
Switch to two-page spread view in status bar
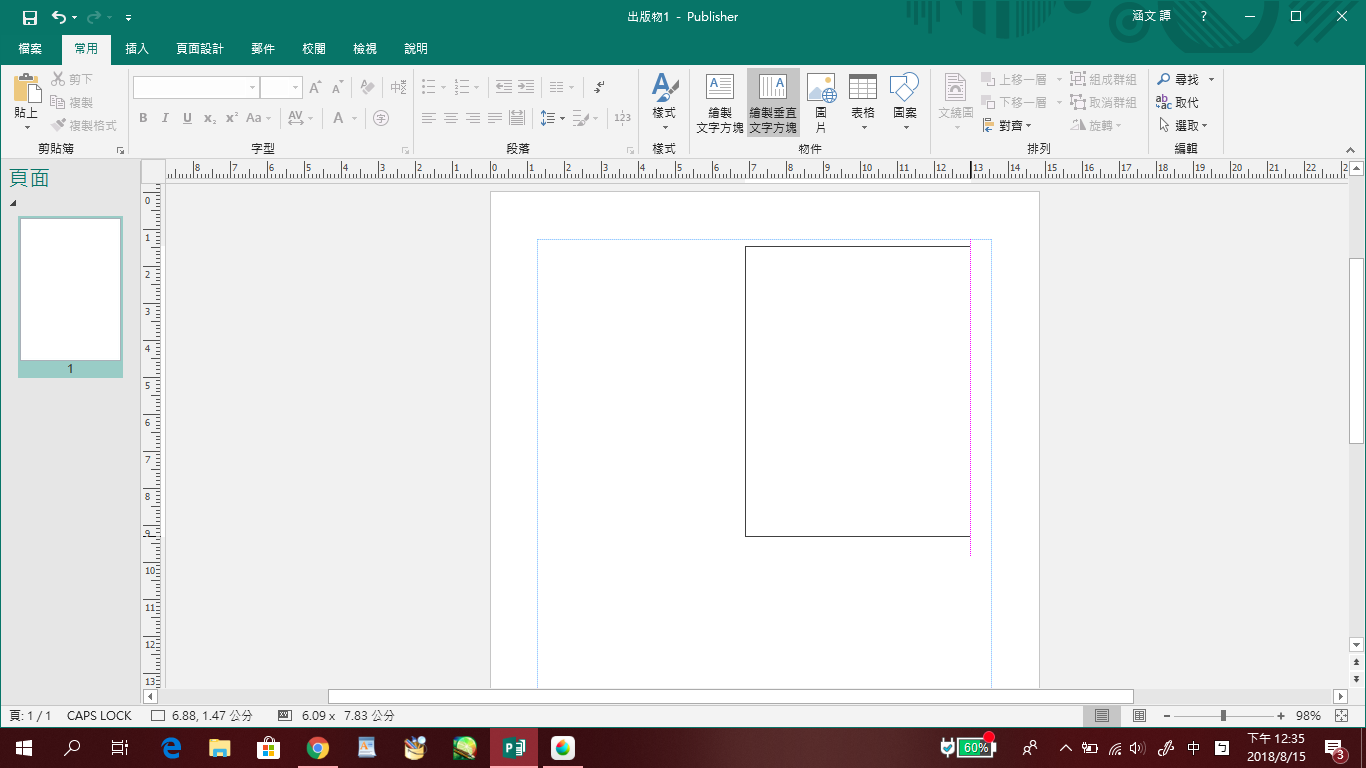pos(1139,716)
